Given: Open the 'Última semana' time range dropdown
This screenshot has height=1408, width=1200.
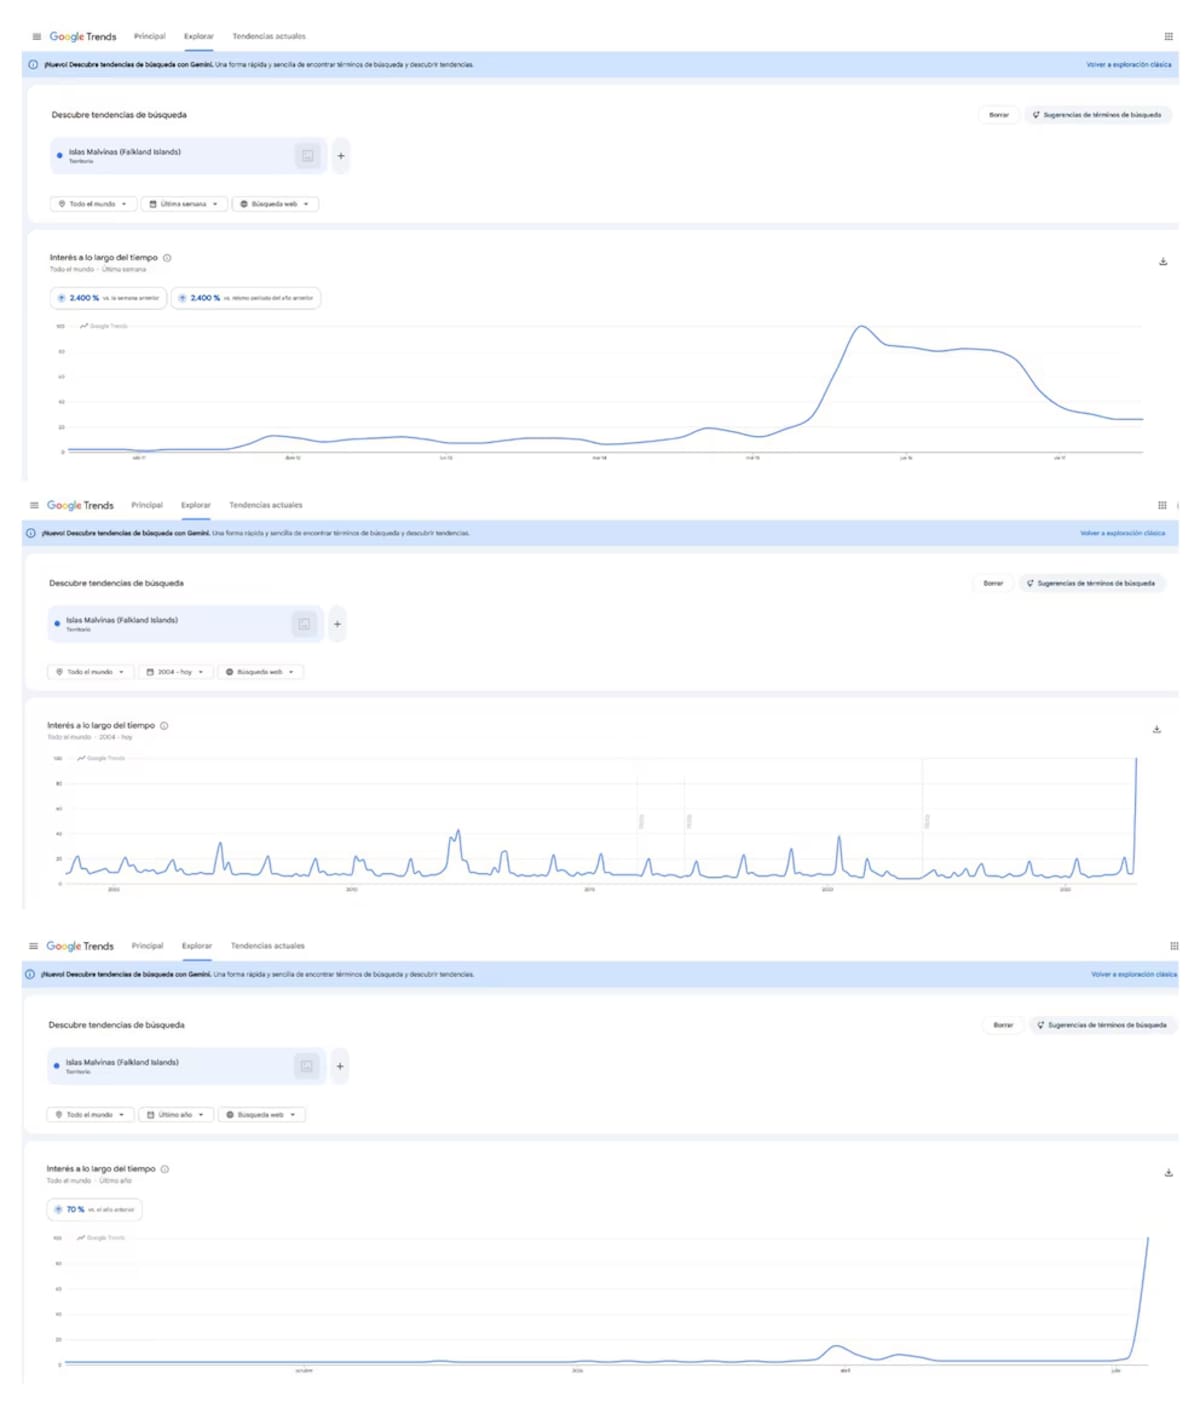Looking at the screenshot, I should [x=184, y=204].
